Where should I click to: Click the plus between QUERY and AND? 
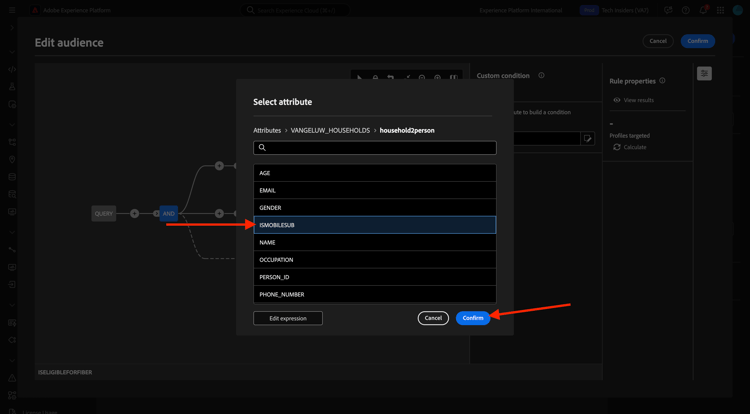pyautogui.click(x=134, y=214)
